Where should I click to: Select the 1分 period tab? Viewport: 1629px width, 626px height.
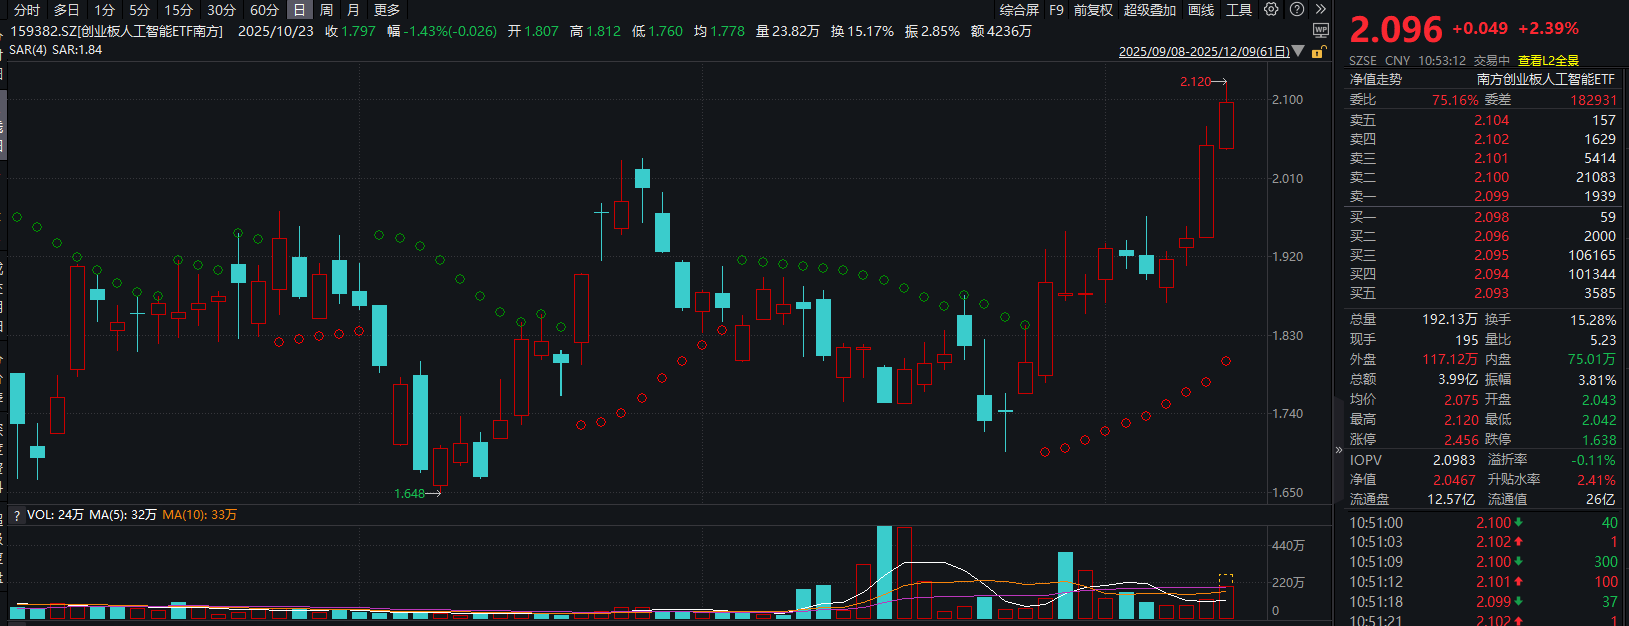pyautogui.click(x=105, y=10)
